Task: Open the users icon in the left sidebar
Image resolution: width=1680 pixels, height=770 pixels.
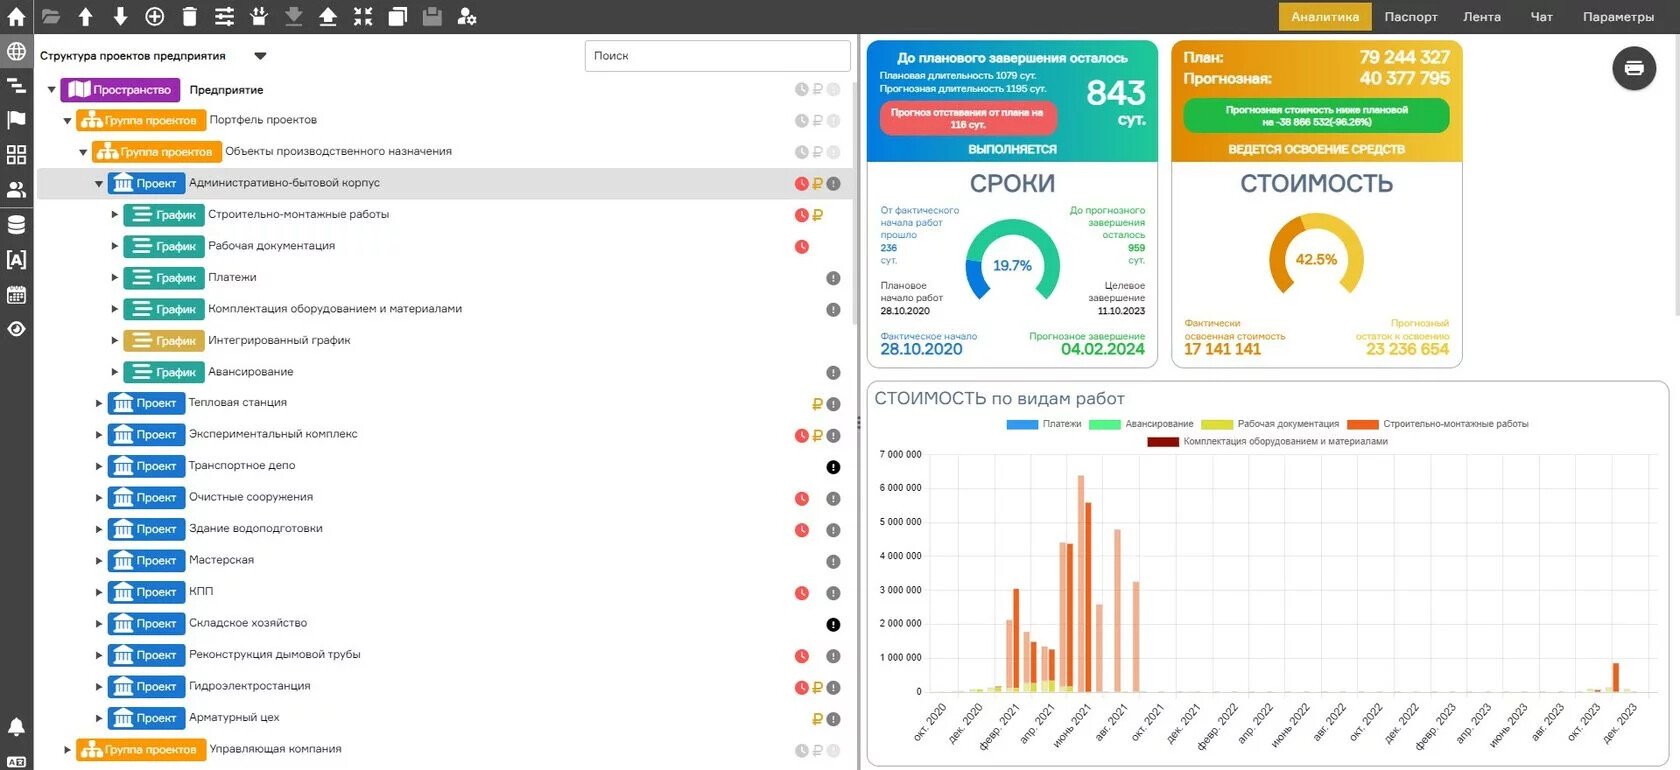Action: point(16,190)
